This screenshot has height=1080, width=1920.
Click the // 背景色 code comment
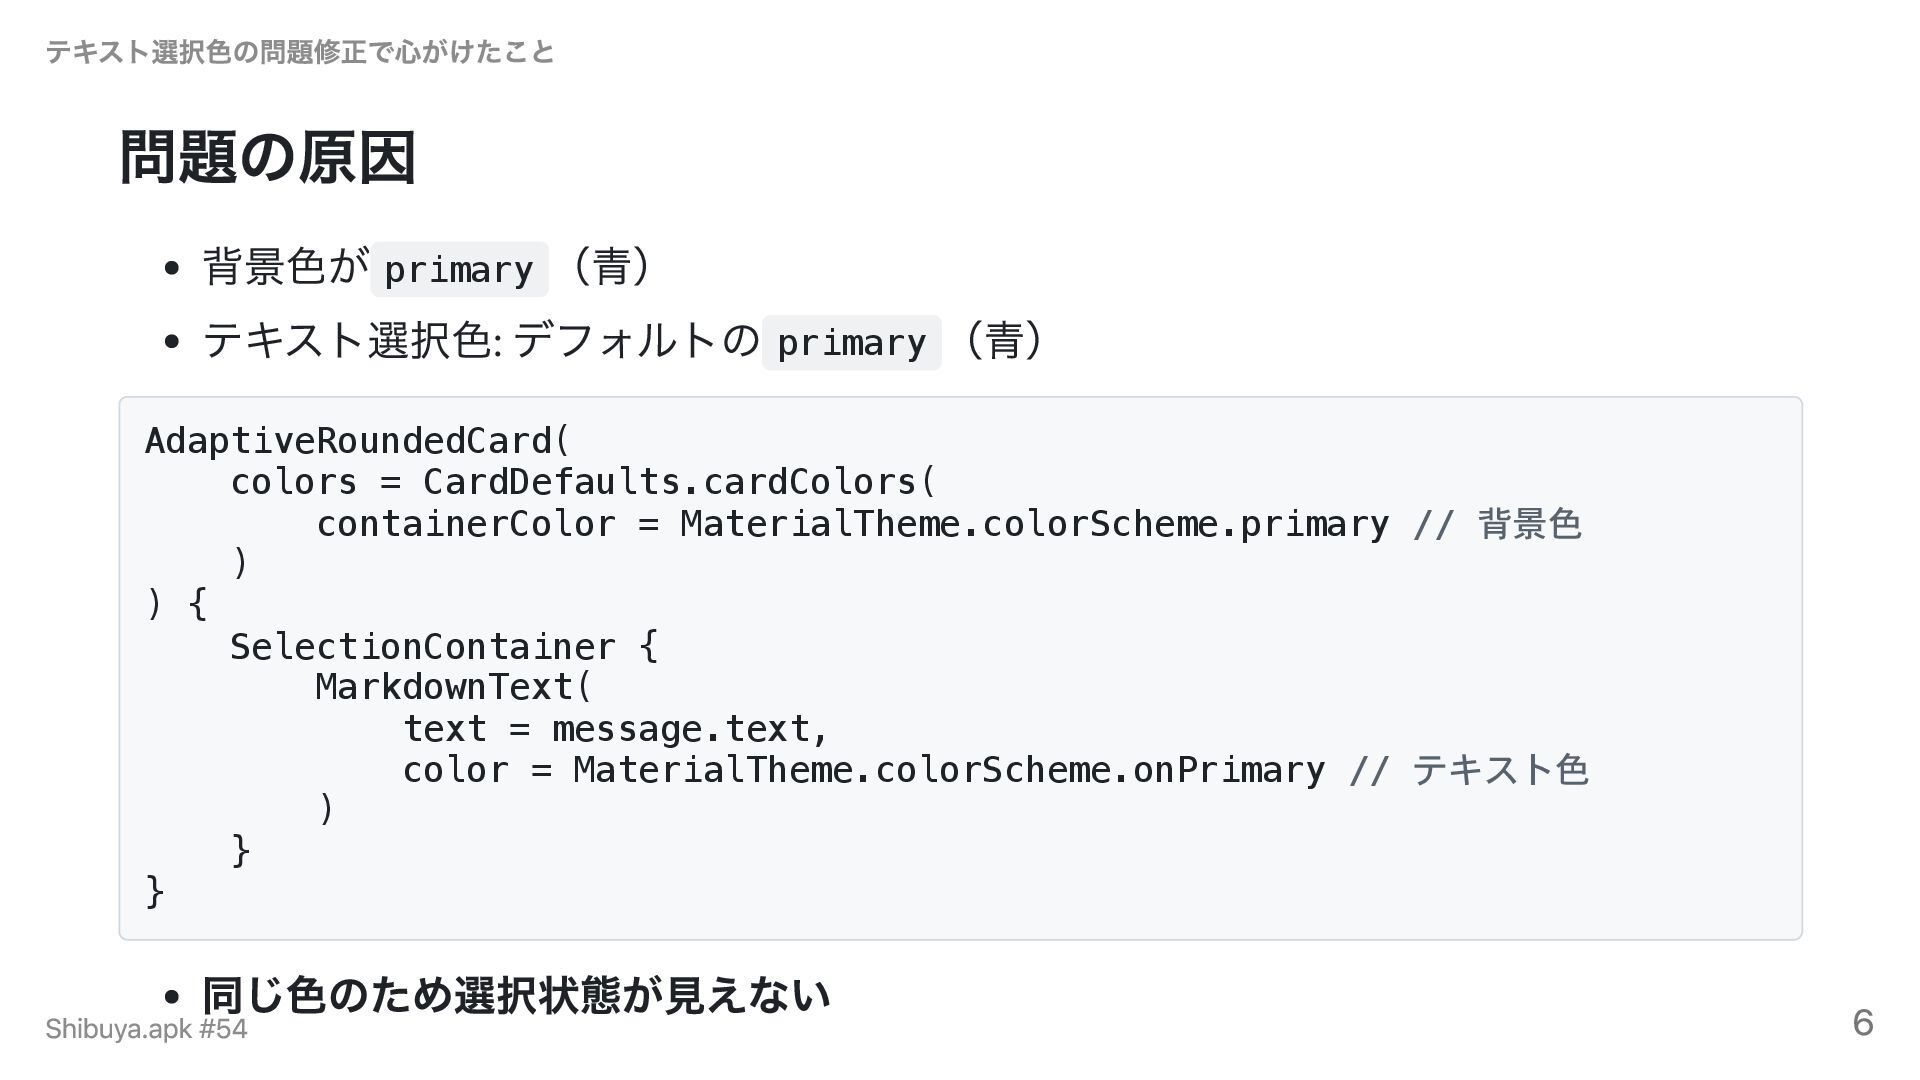(1497, 524)
